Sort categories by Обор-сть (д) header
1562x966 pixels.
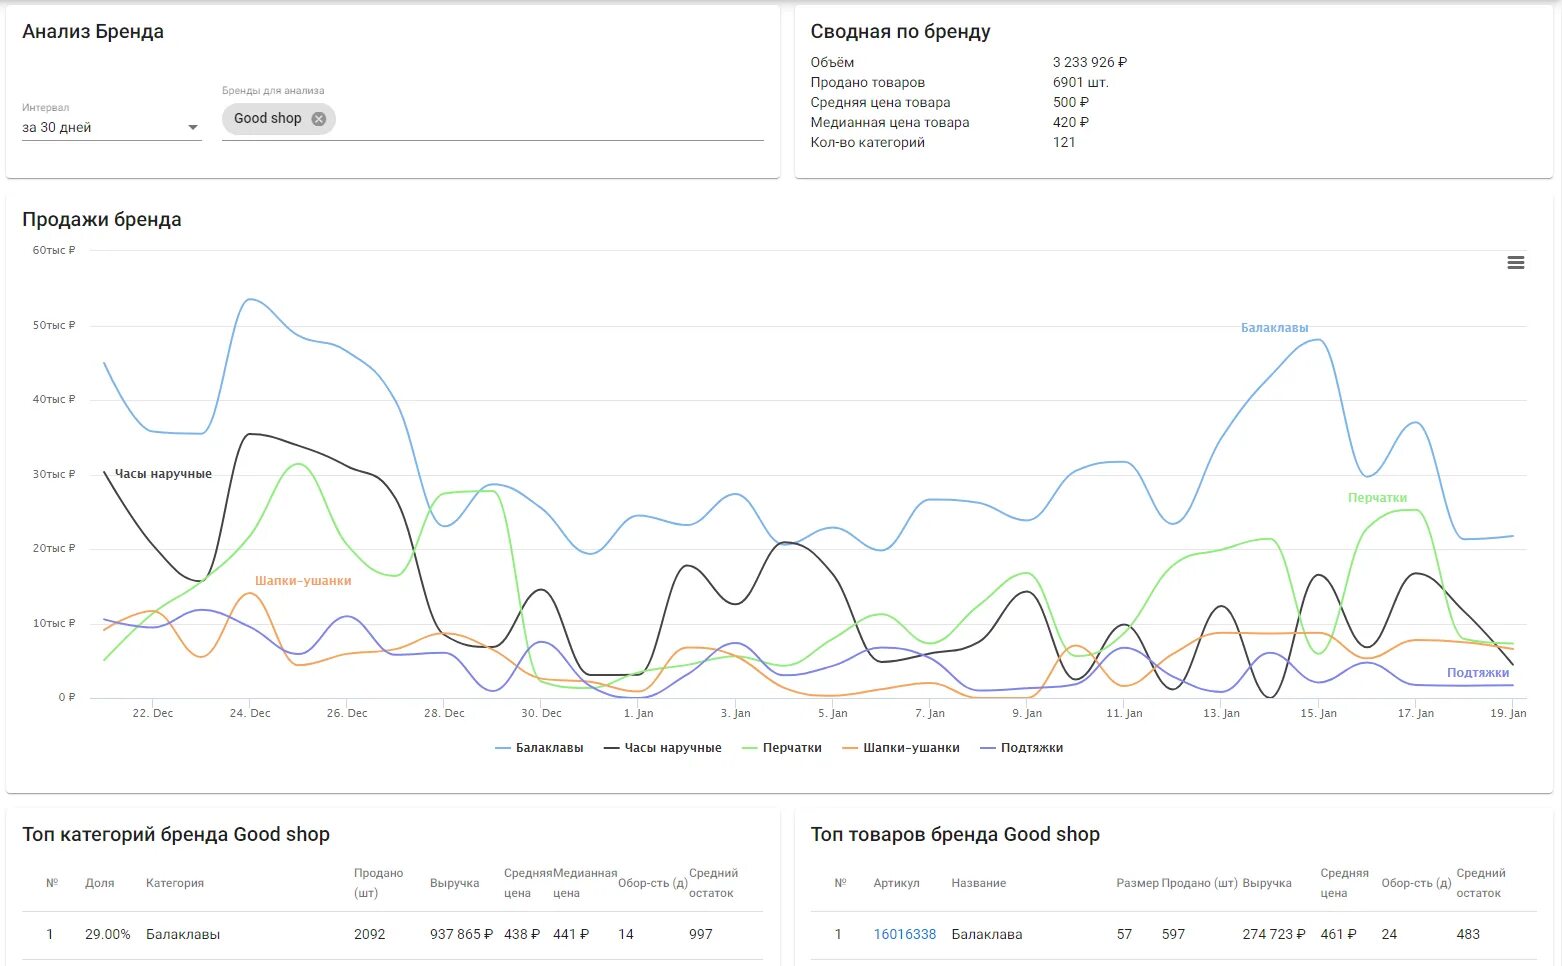pos(652,883)
